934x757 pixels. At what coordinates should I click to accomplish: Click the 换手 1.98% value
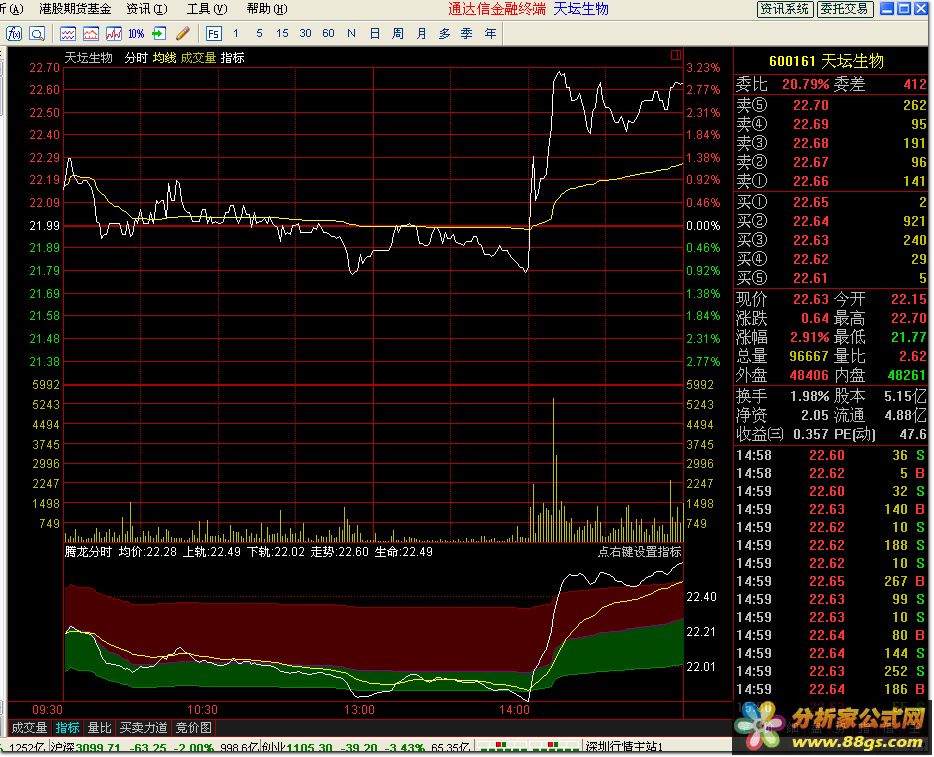810,396
